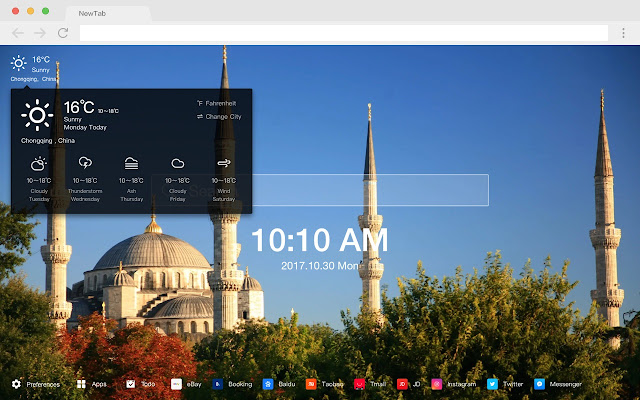This screenshot has width=640, height=400.
Task: Open the Preferences gear icon
Action: 16,384
